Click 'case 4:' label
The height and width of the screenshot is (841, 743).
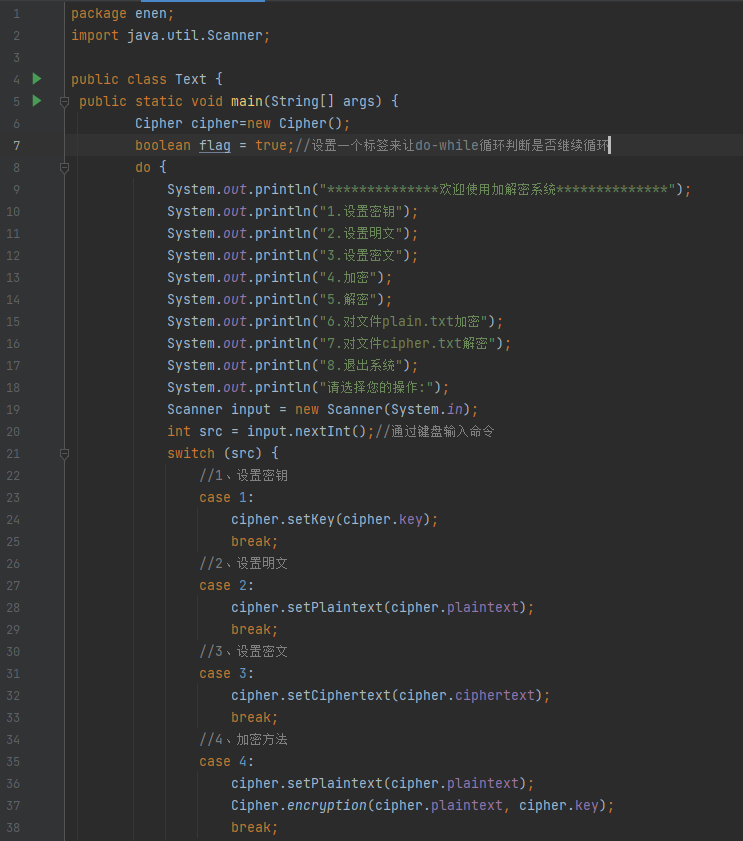click(x=226, y=761)
